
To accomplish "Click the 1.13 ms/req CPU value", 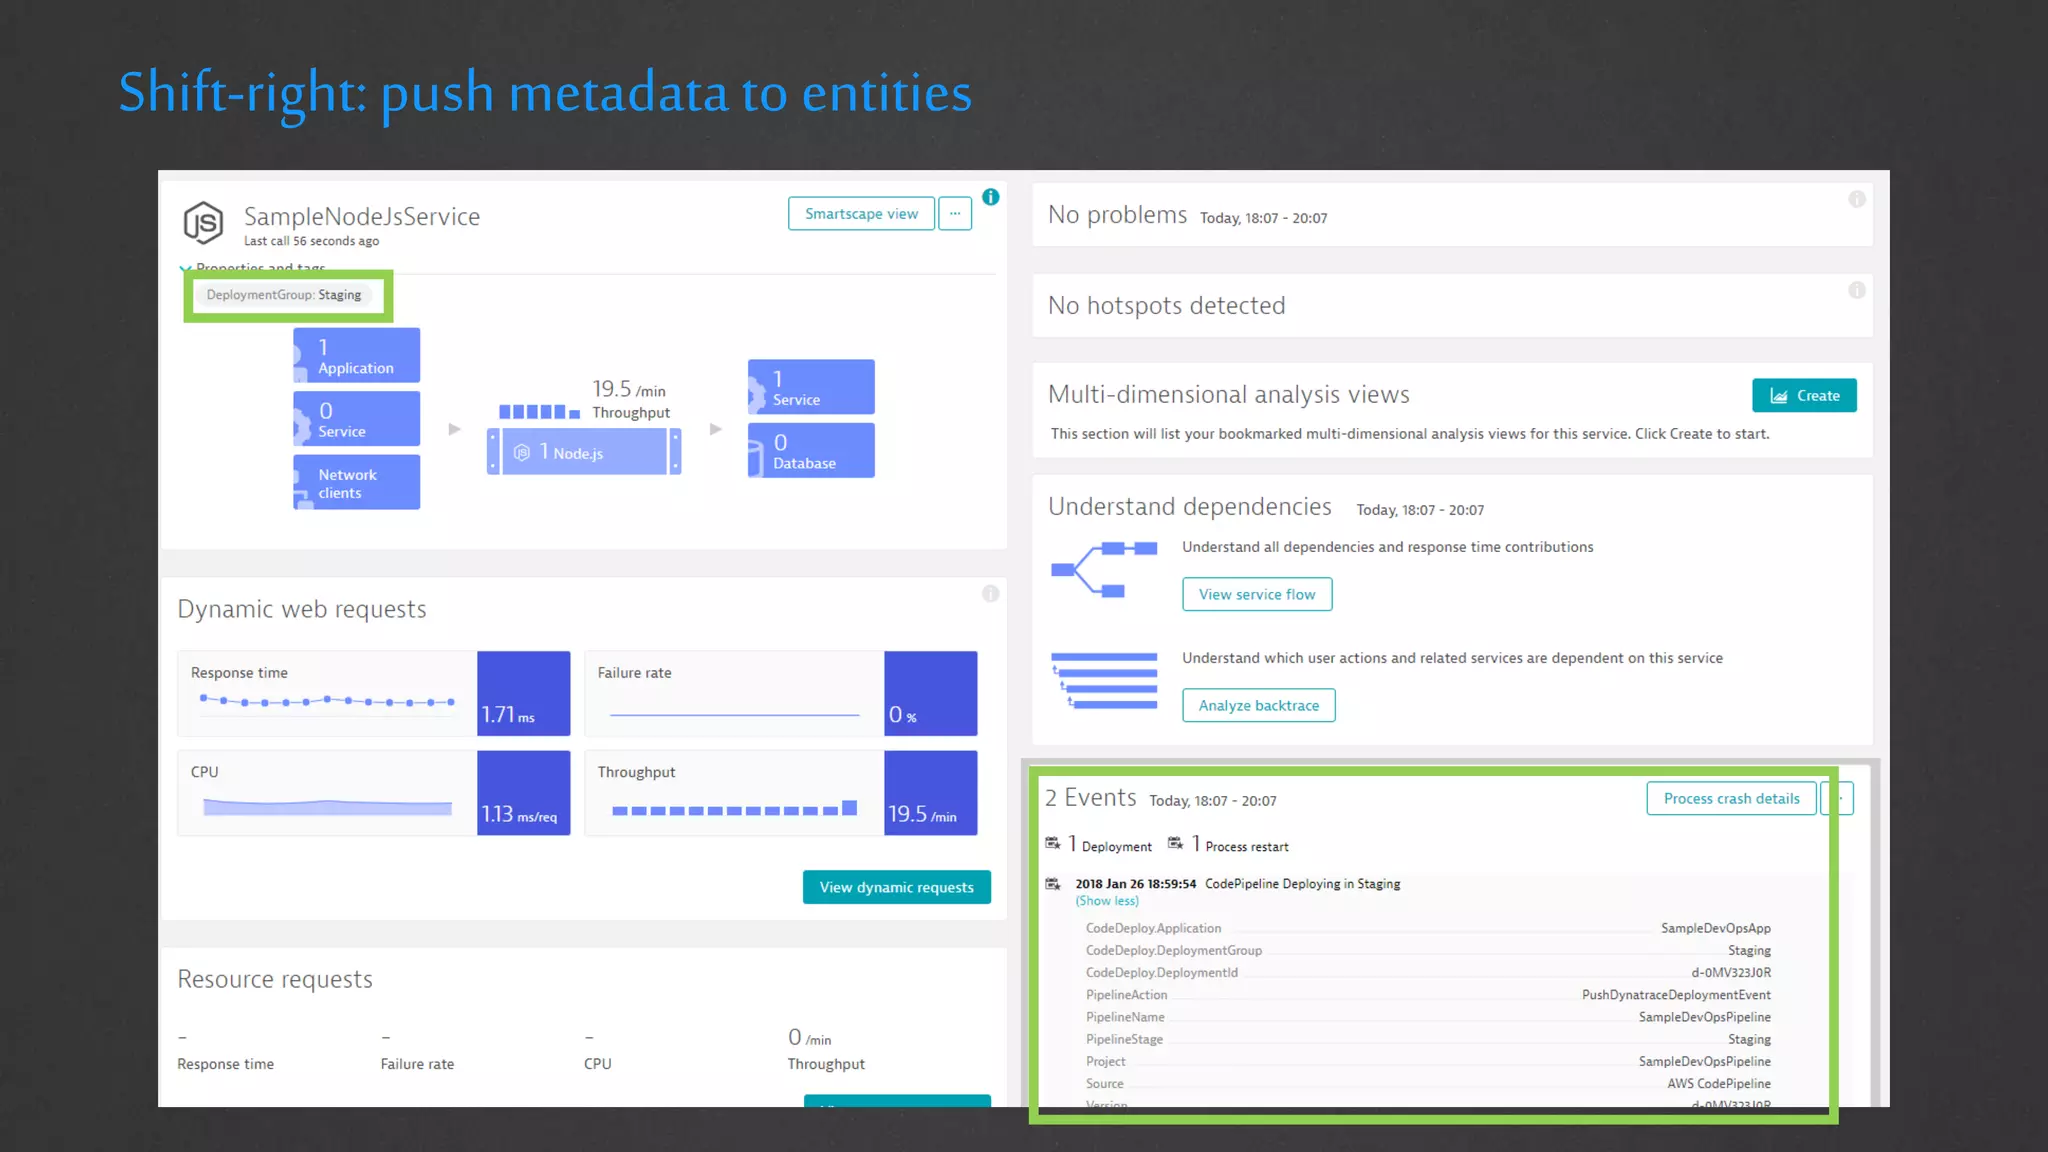I will tap(519, 815).
